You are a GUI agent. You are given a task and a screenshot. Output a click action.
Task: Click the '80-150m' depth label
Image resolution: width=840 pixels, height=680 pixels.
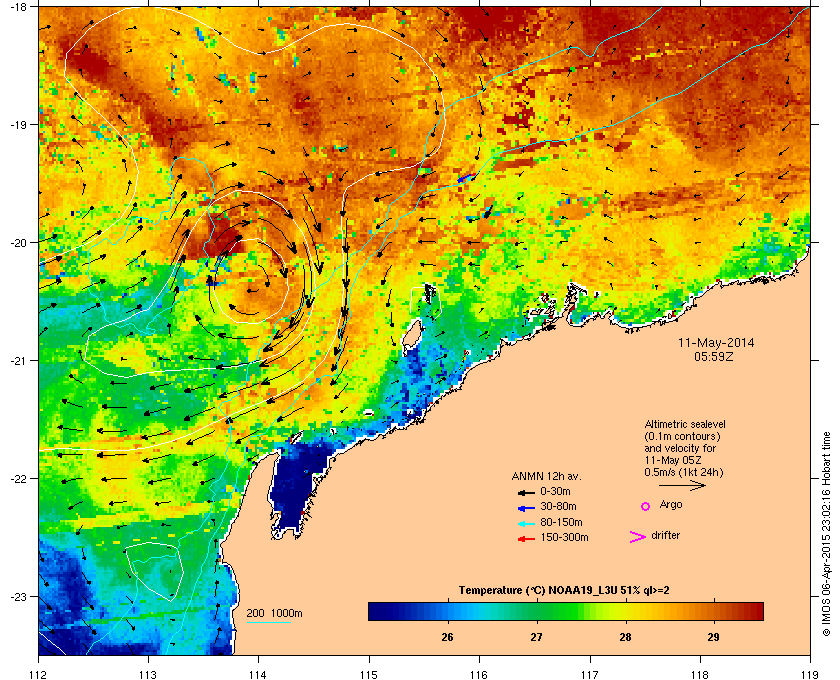(561, 522)
